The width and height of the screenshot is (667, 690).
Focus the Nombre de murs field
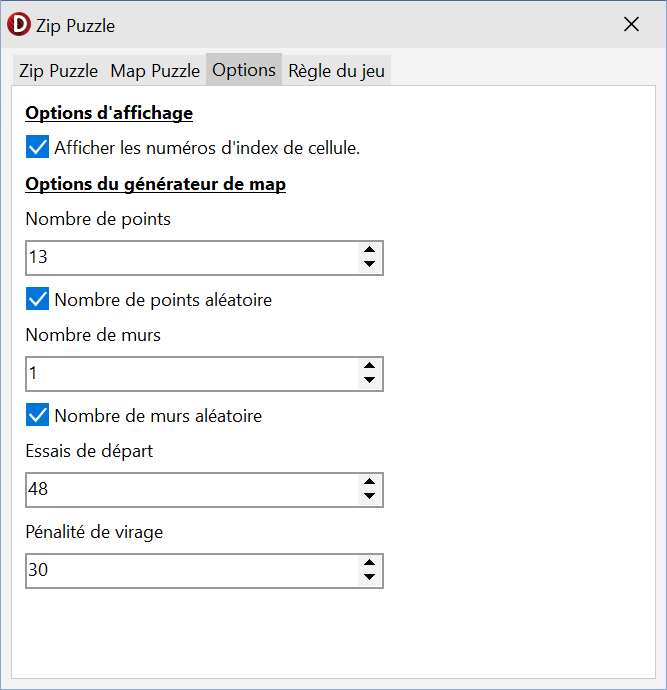(190, 374)
